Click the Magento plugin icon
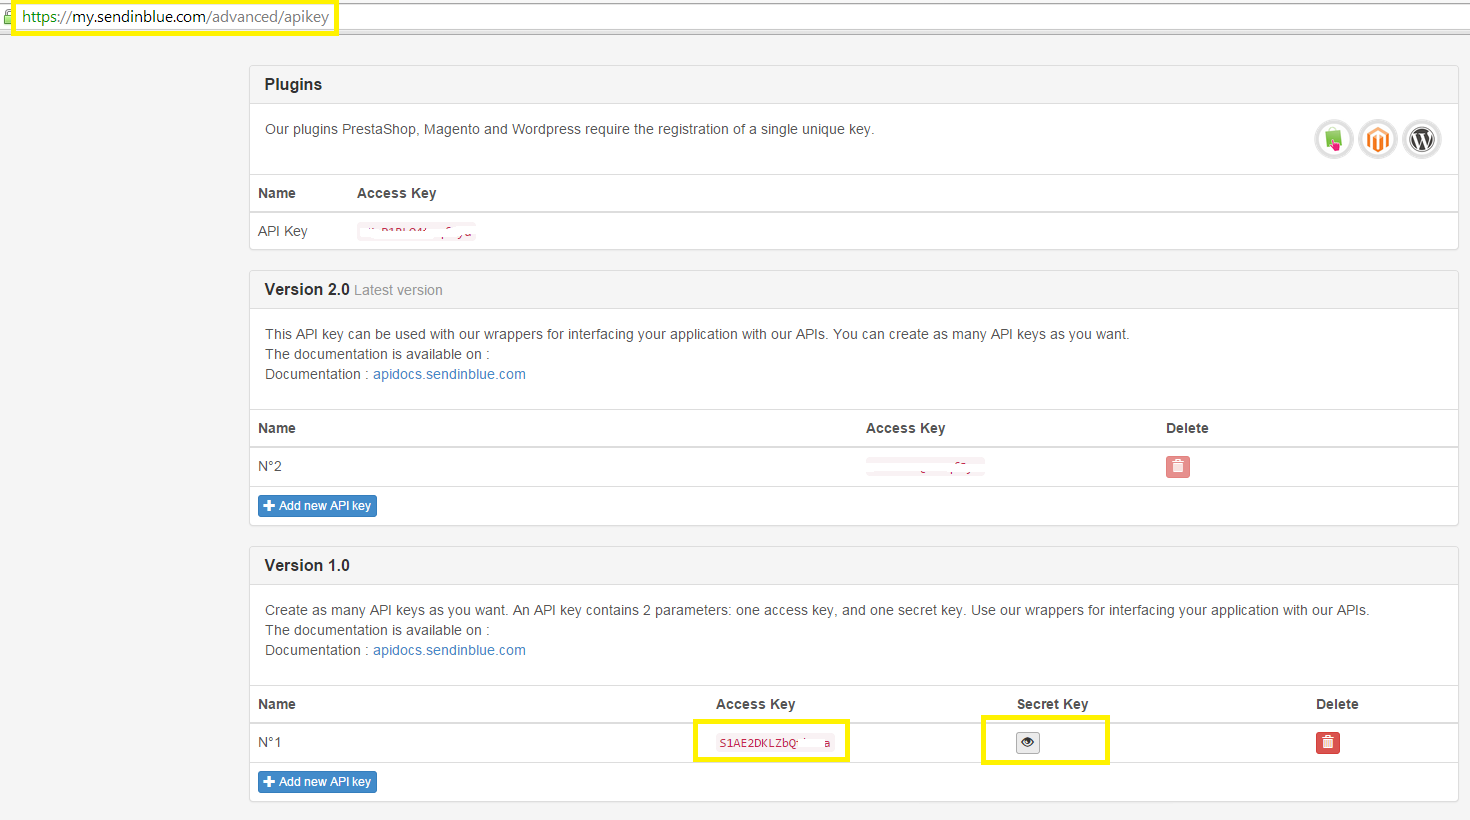The width and height of the screenshot is (1470, 820). tap(1377, 139)
